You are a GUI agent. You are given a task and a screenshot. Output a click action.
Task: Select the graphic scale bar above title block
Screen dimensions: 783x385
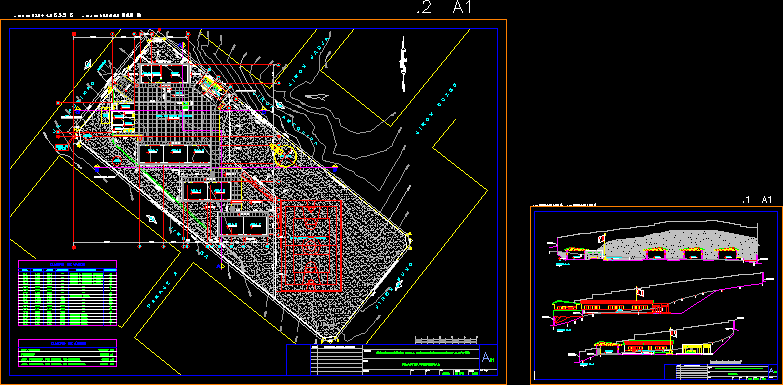pyautogui.click(x=446, y=341)
